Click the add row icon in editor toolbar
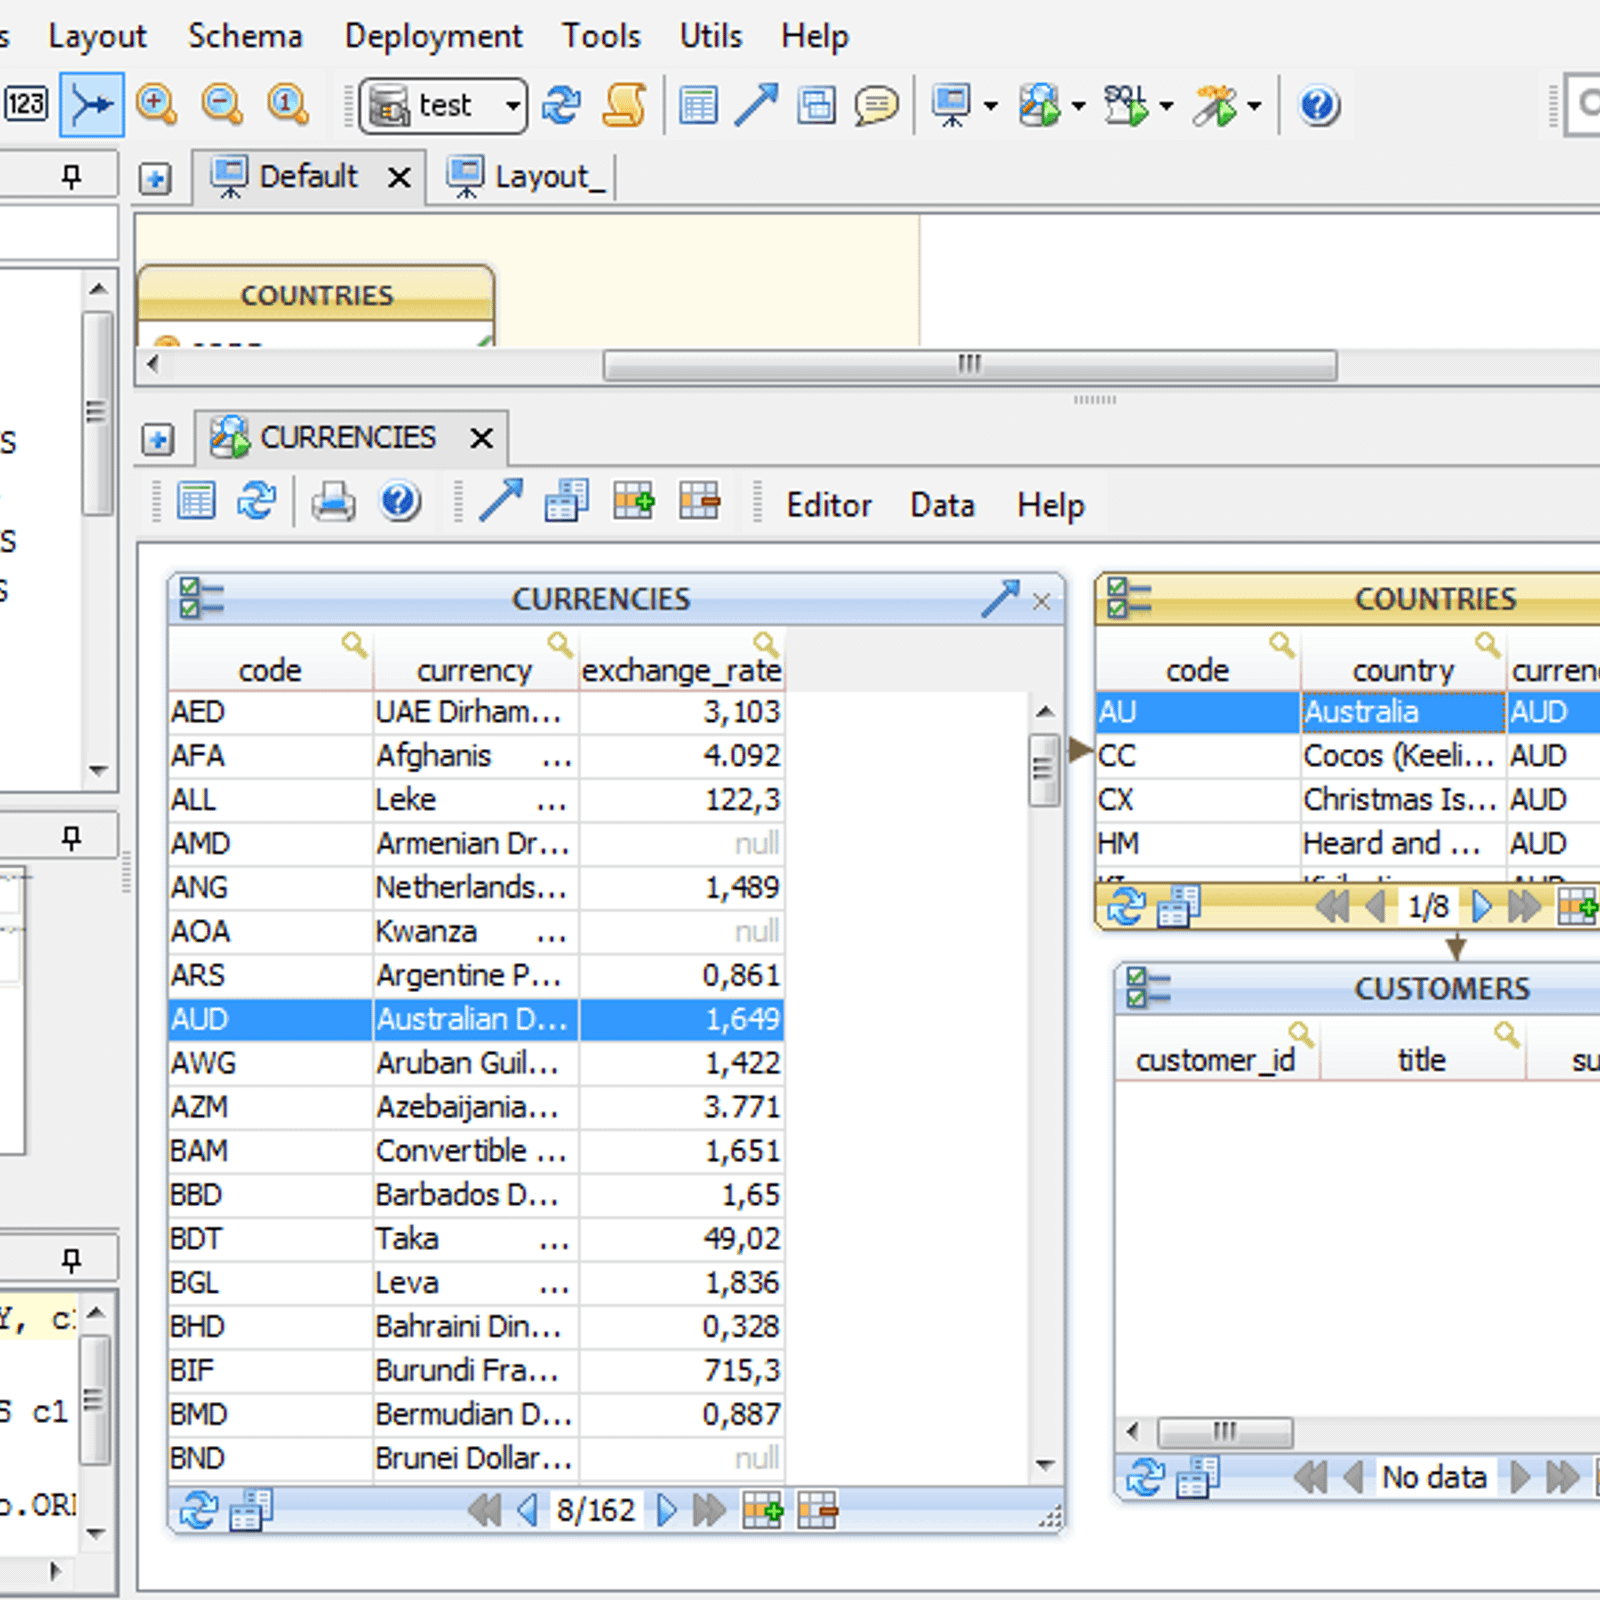Image resolution: width=1600 pixels, height=1600 pixels. point(634,500)
